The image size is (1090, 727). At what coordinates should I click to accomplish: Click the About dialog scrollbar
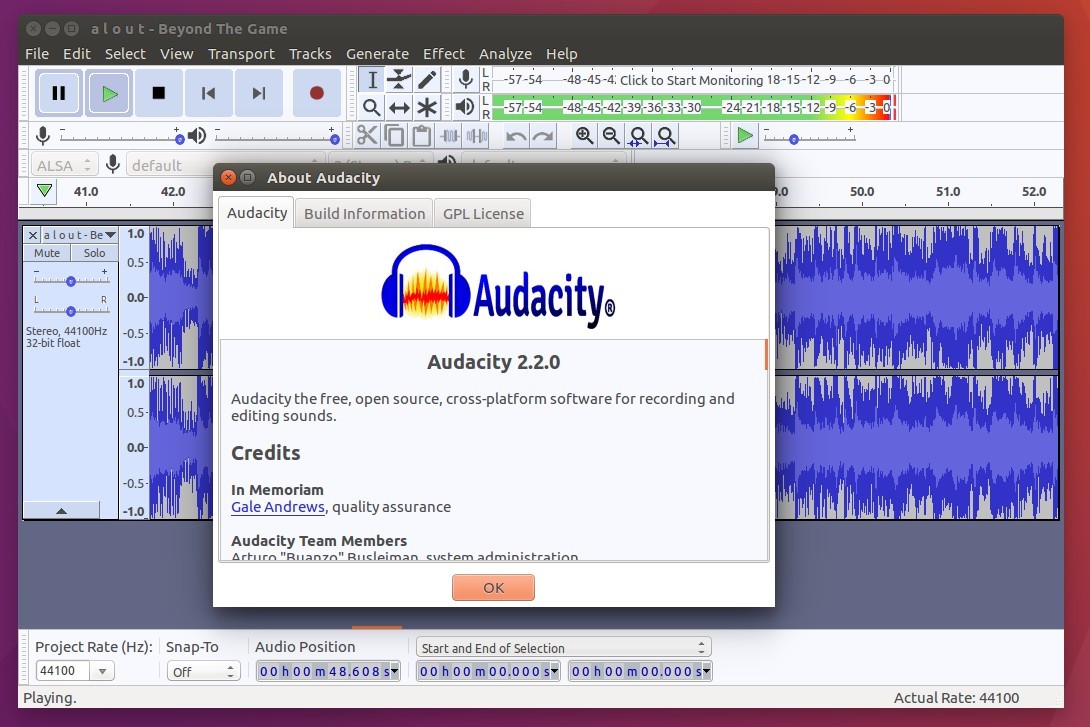pos(766,354)
